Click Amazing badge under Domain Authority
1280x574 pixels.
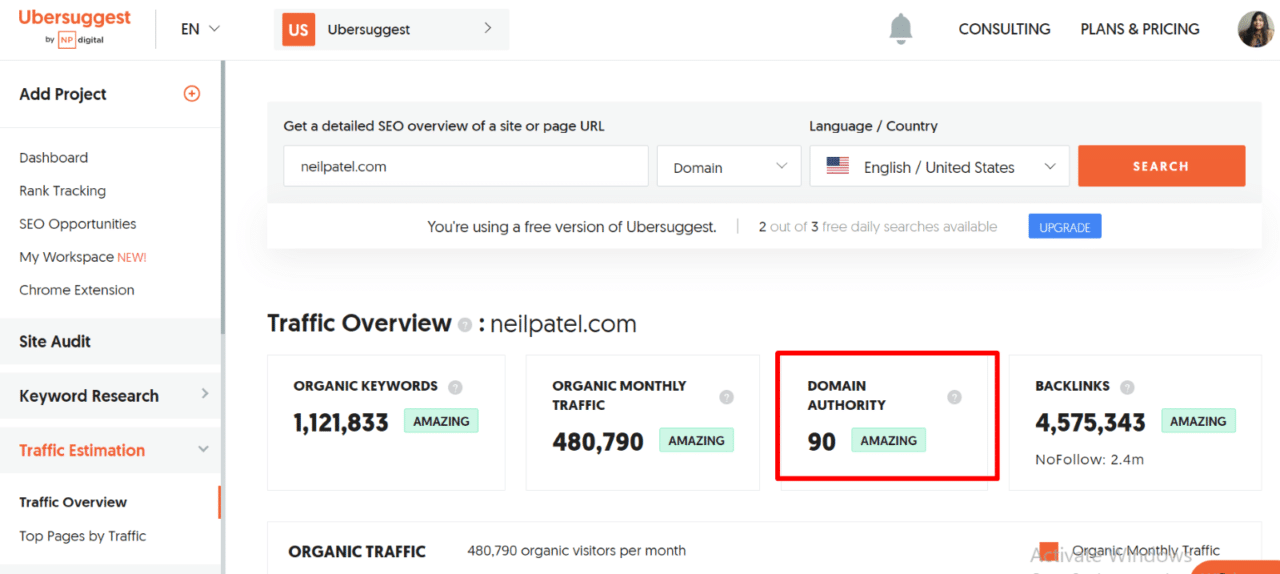pyautogui.click(x=888, y=440)
